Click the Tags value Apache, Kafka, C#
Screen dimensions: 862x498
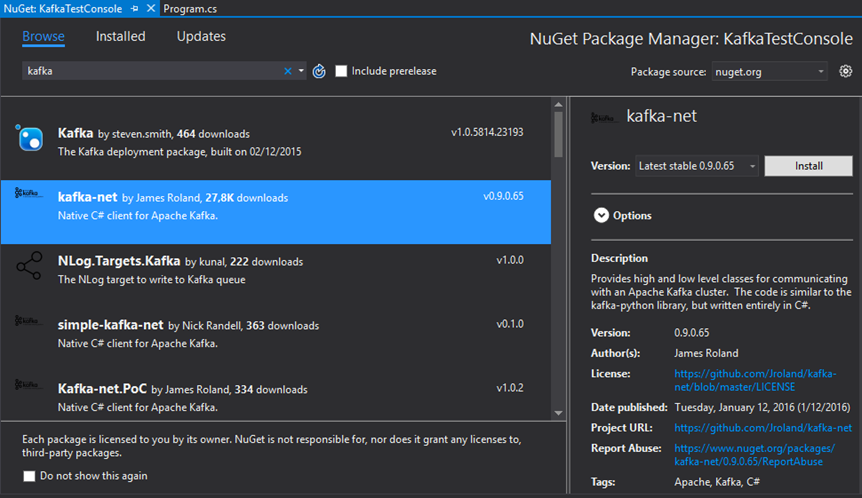pos(717,482)
